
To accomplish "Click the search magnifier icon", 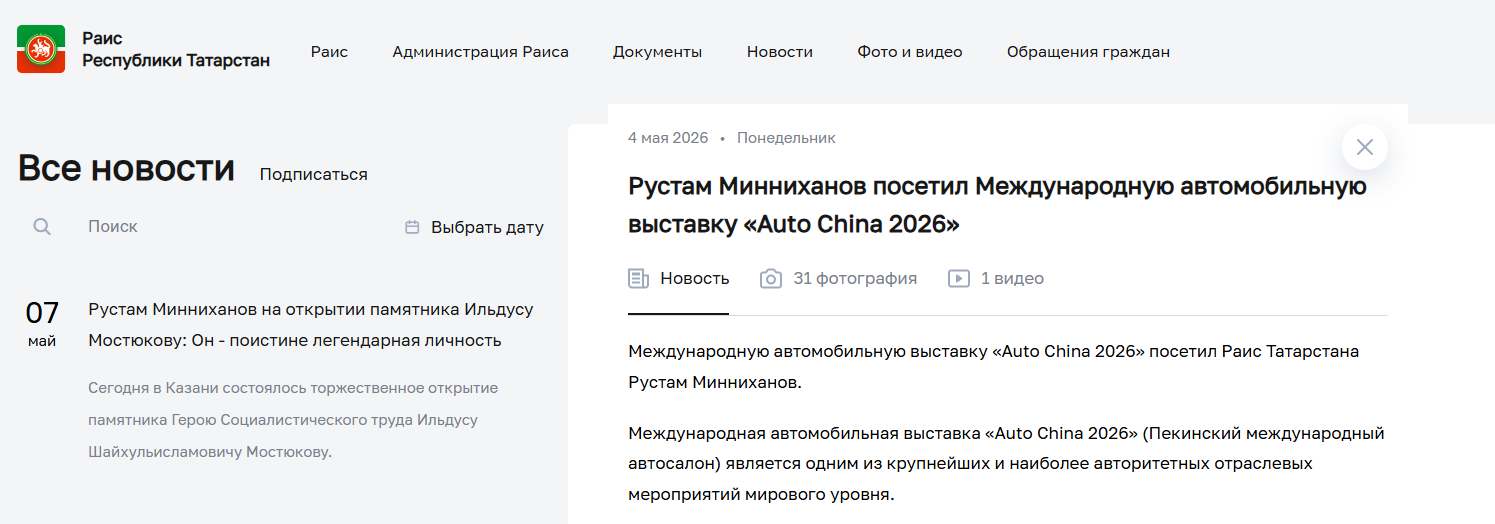I will (42, 227).
